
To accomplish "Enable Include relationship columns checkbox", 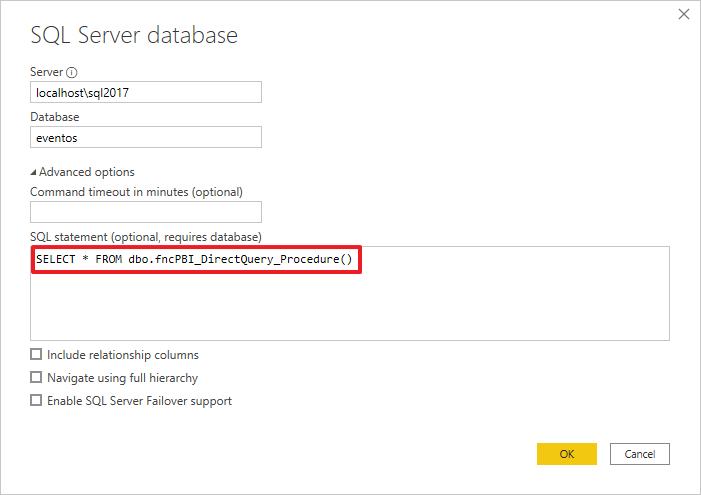I will click(x=36, y=355).
